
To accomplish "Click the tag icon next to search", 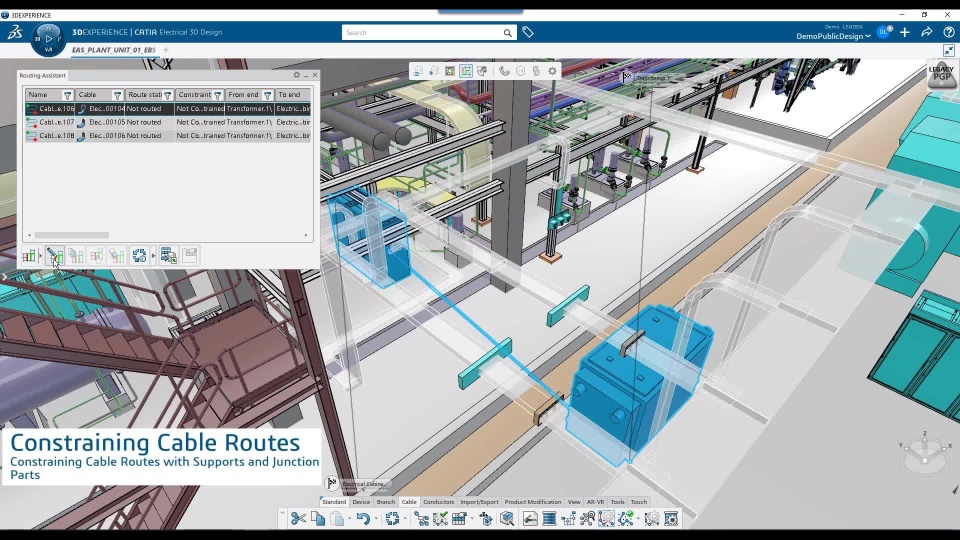I will point(528,32).
